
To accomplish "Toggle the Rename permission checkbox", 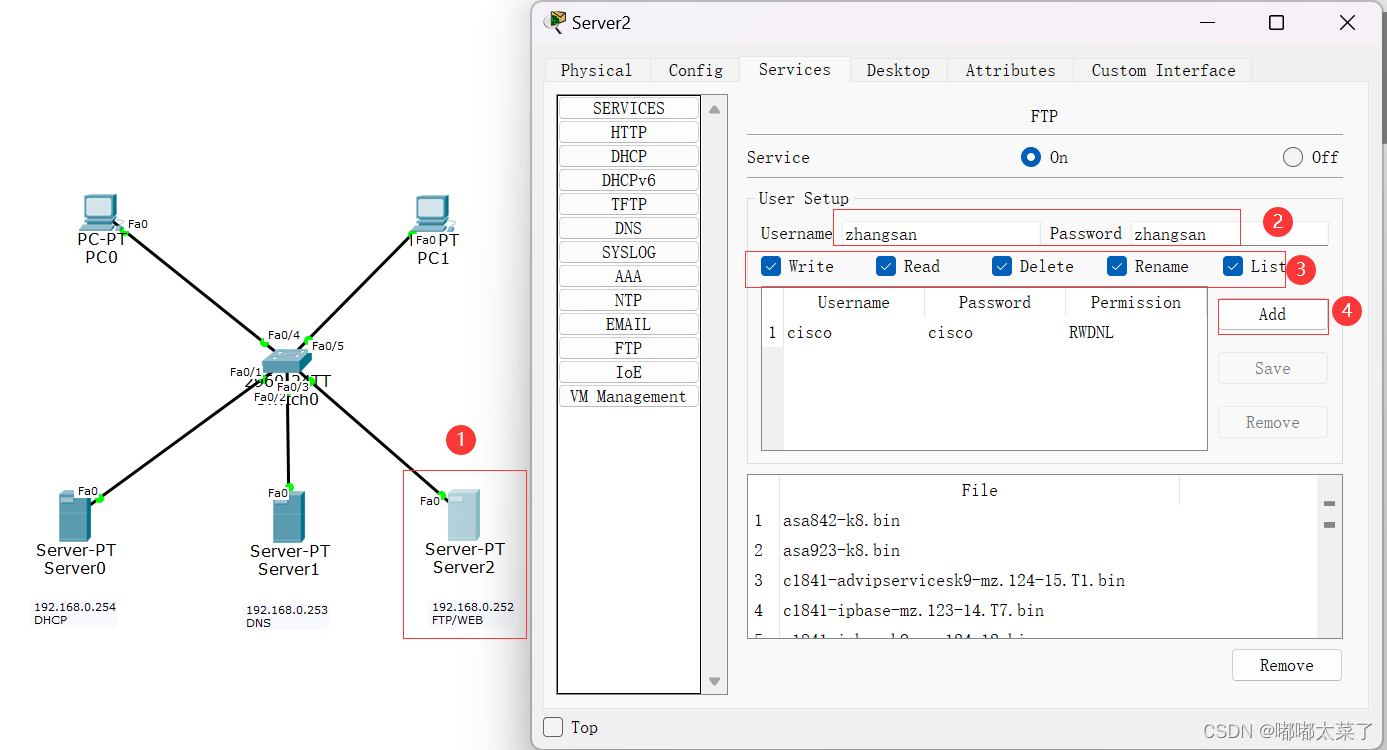I will [1117, 266].
